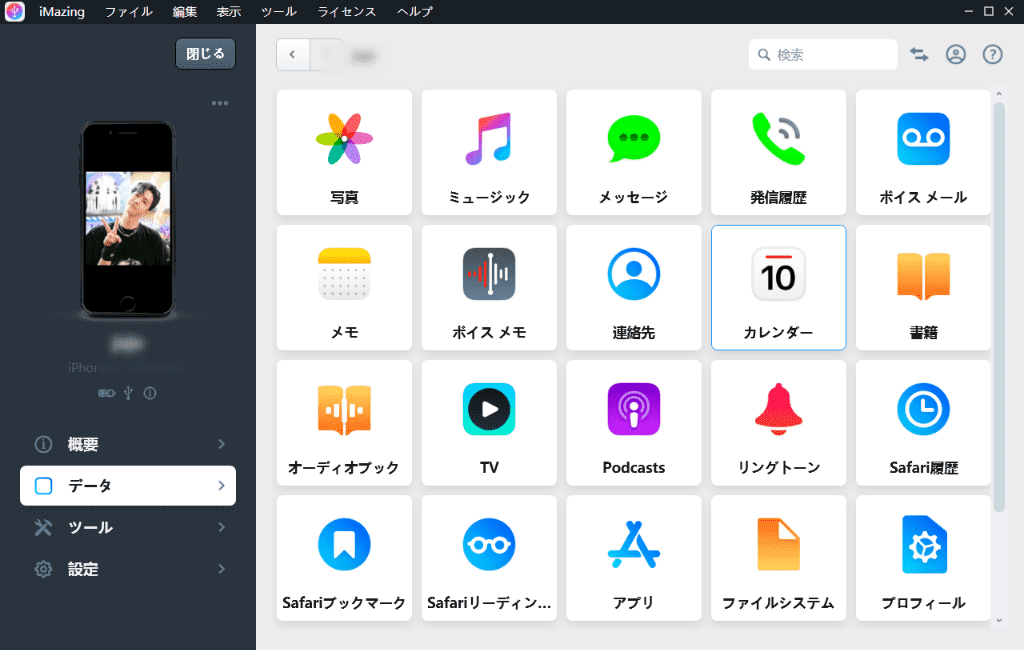This screenshot has height=650, width=1024.
Task: Open the ファイルシステム file system tile
Action: 778,558
